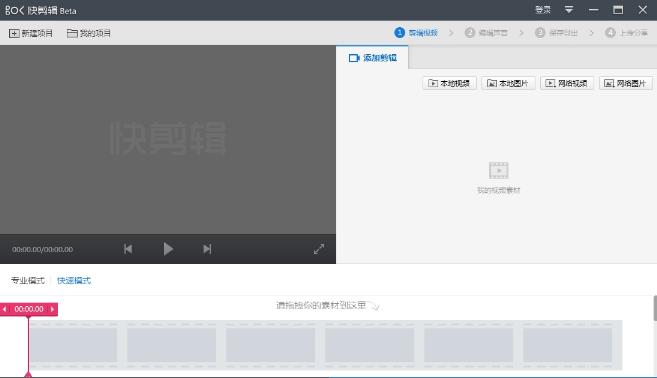The image size is (657, 378).
Task: Step timeline playhead back with left arrow
Action: pyautogui.click(x=5, y=309)
